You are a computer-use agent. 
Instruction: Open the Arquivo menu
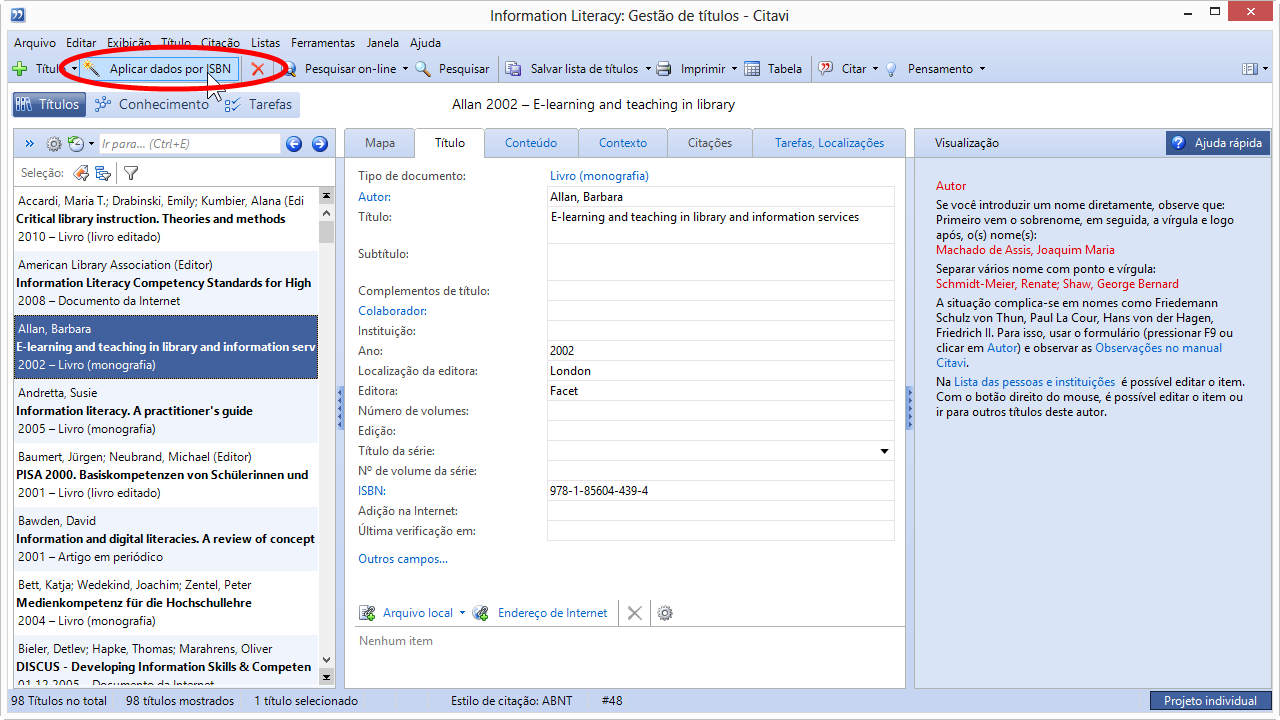click(35, 43)
